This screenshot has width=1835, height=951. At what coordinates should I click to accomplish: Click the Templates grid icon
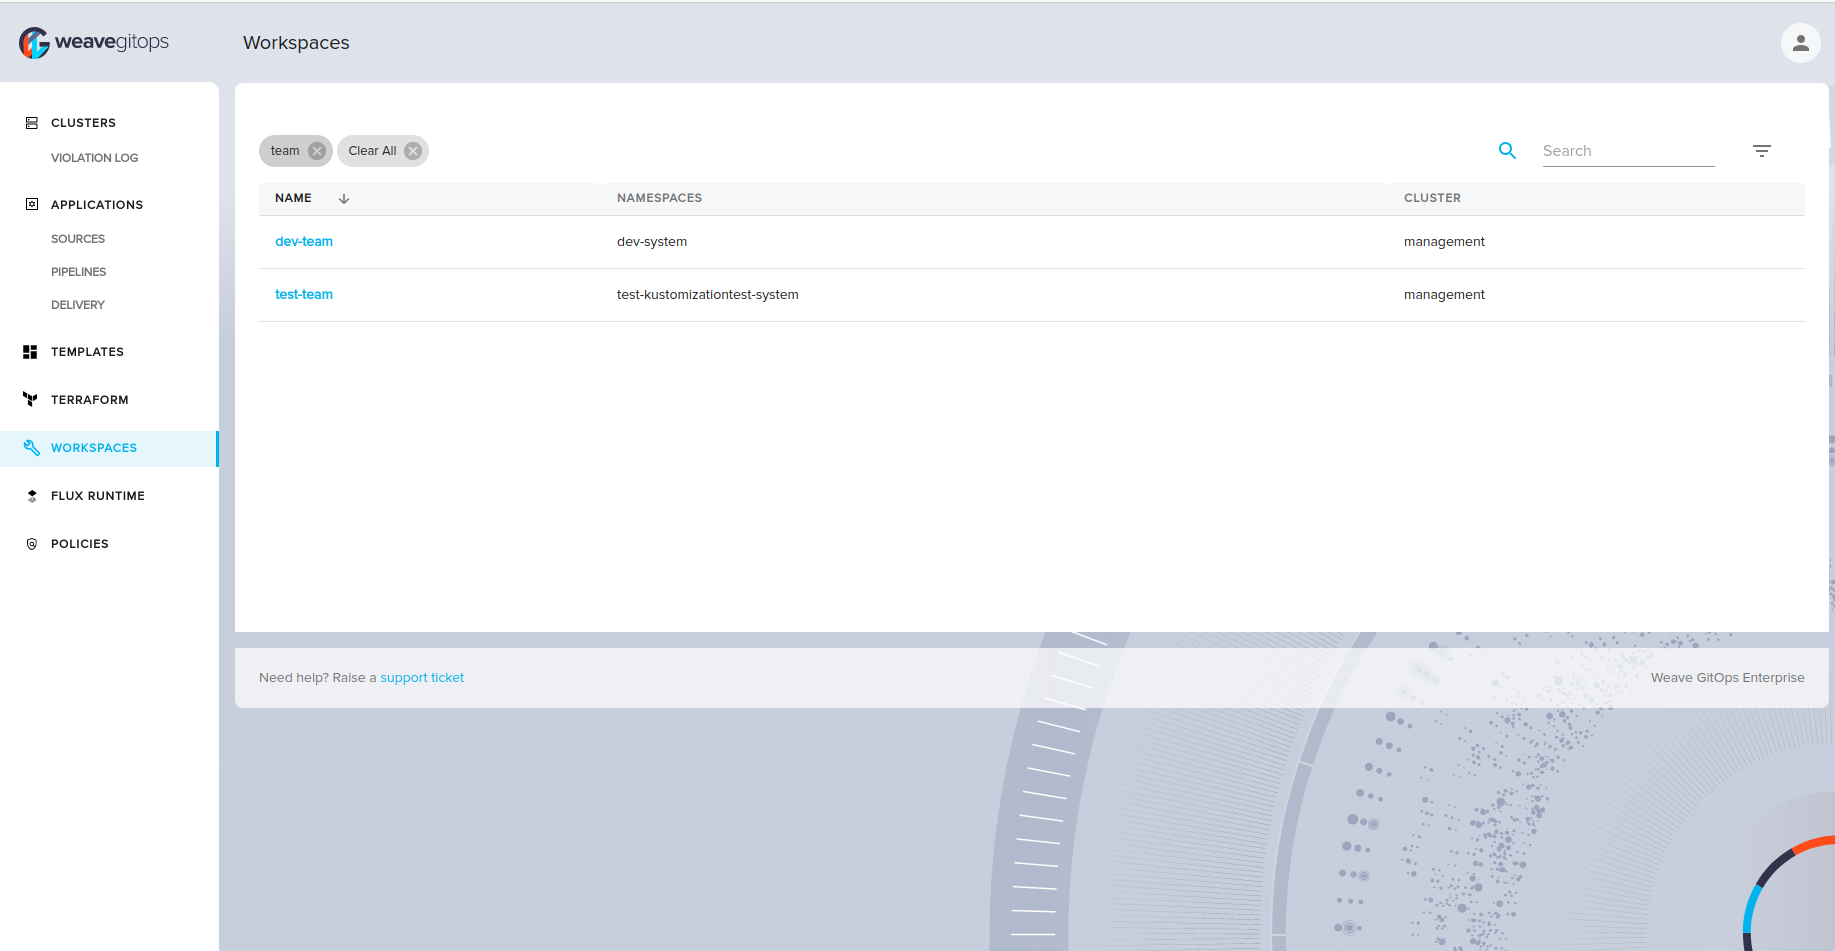(30, 352)
